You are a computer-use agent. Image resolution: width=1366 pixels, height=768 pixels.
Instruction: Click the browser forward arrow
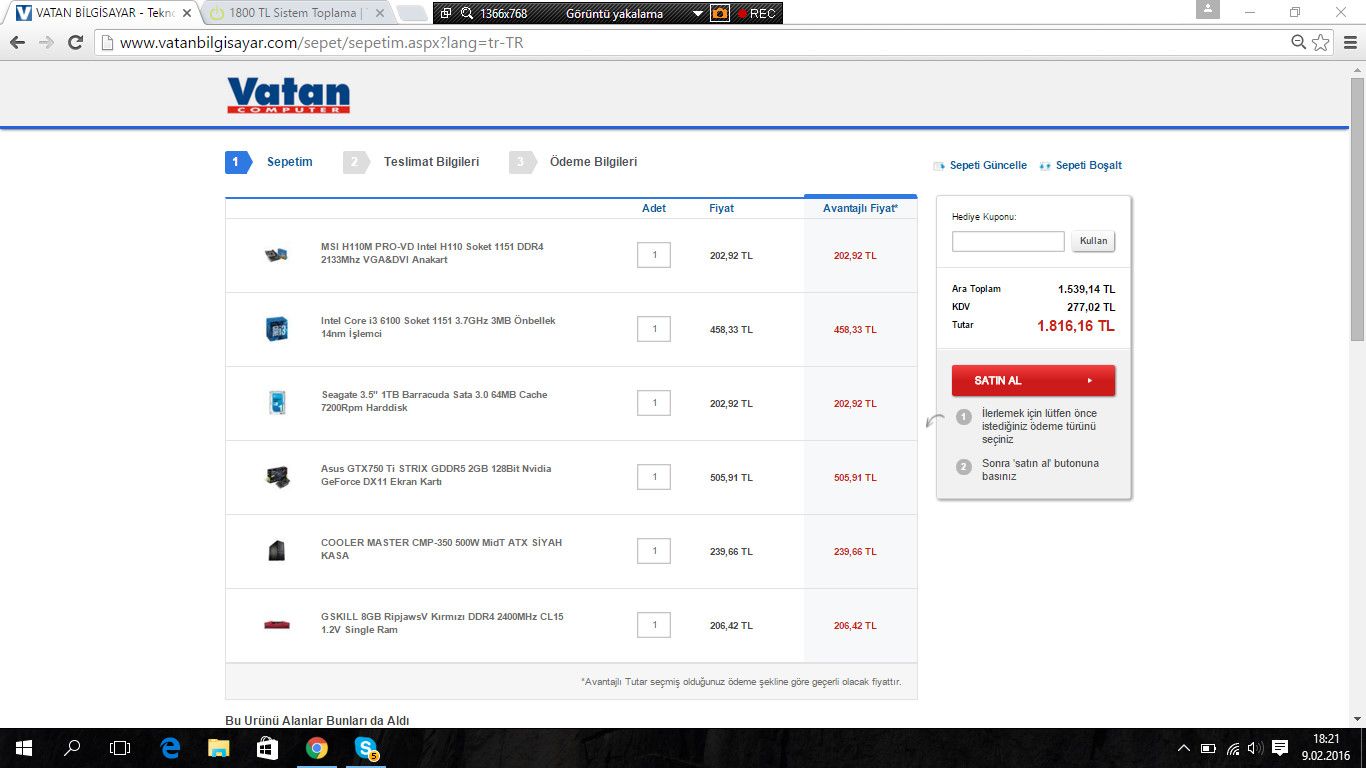pyautogui.click(x=46, y=43)
